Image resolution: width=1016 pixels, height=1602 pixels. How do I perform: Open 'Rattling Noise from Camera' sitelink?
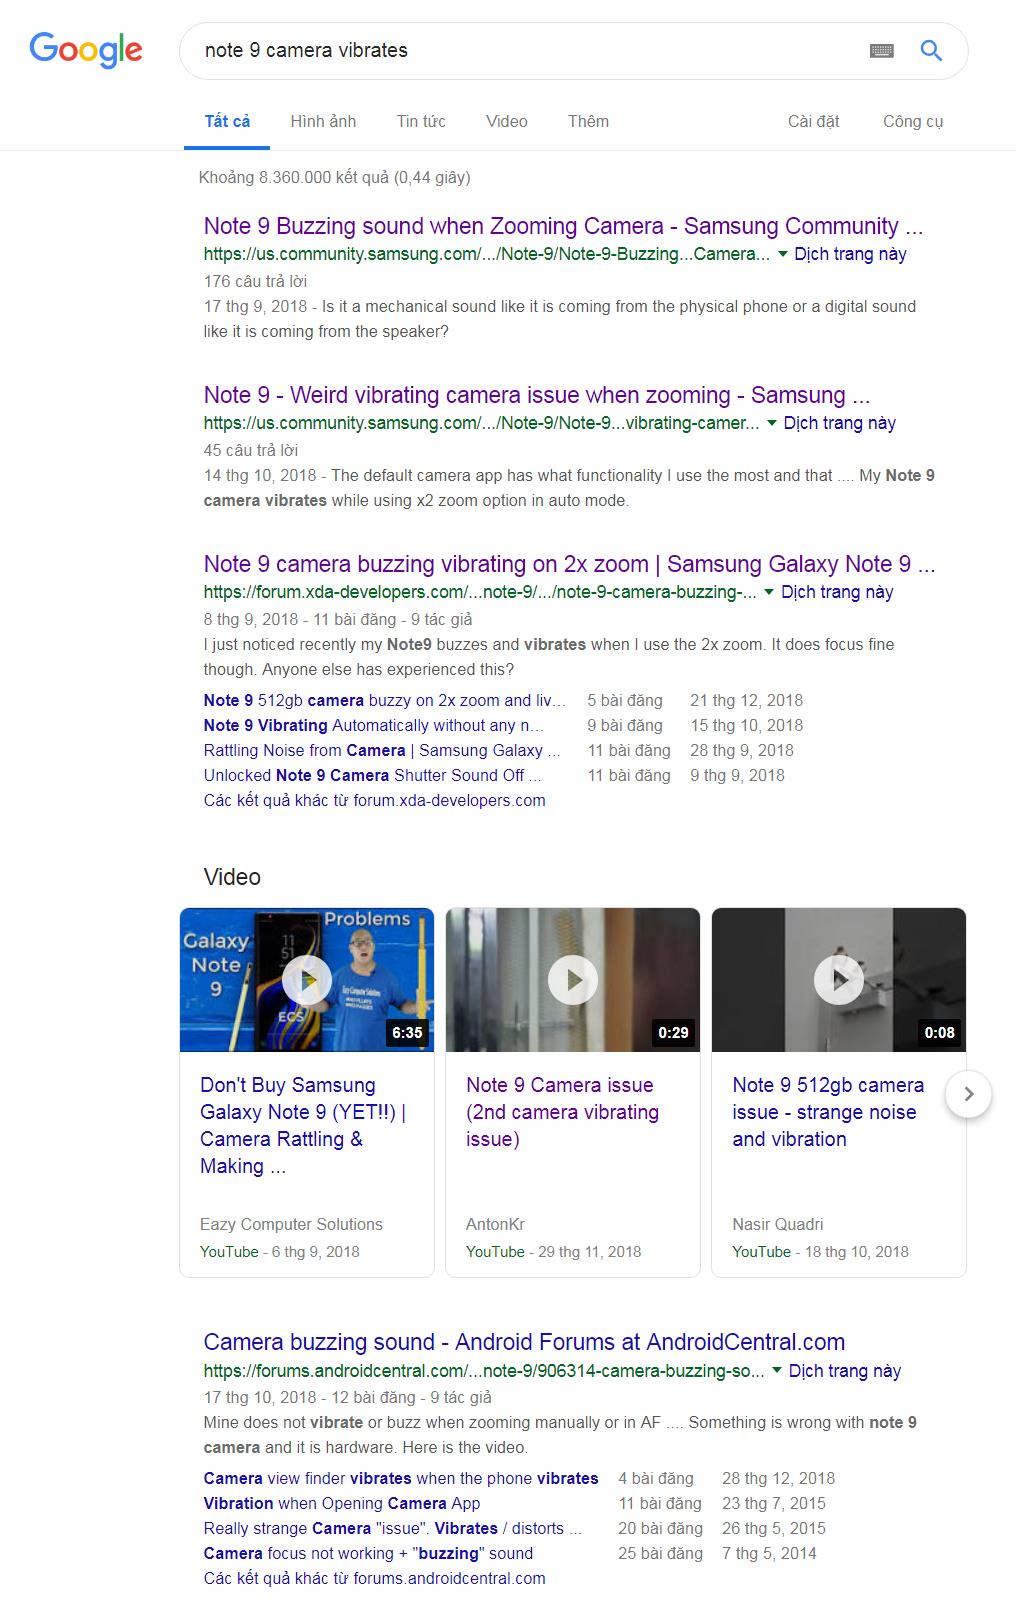coord(382,750)
